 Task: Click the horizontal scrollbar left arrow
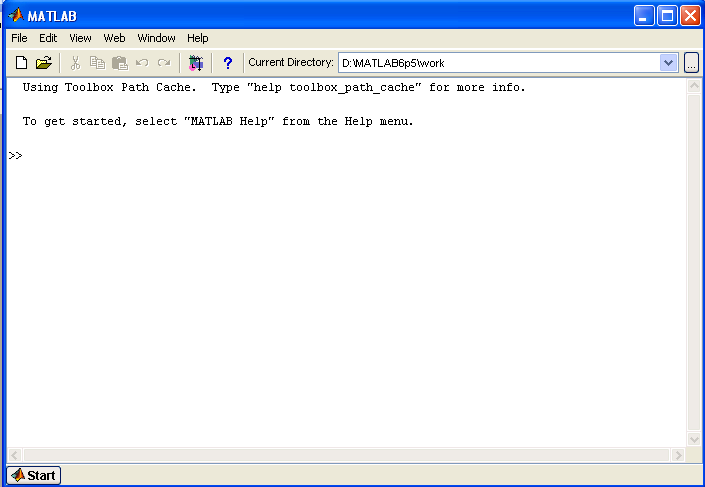coord(14,455)
